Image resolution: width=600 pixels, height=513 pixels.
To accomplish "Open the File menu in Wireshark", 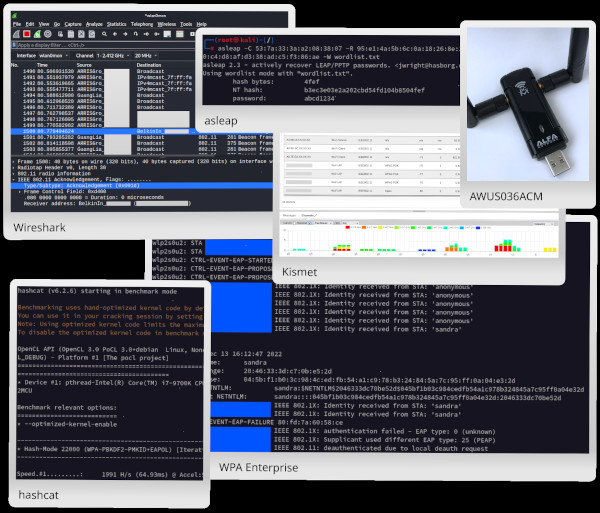I will pyautogui.click(x=17, y=24).
